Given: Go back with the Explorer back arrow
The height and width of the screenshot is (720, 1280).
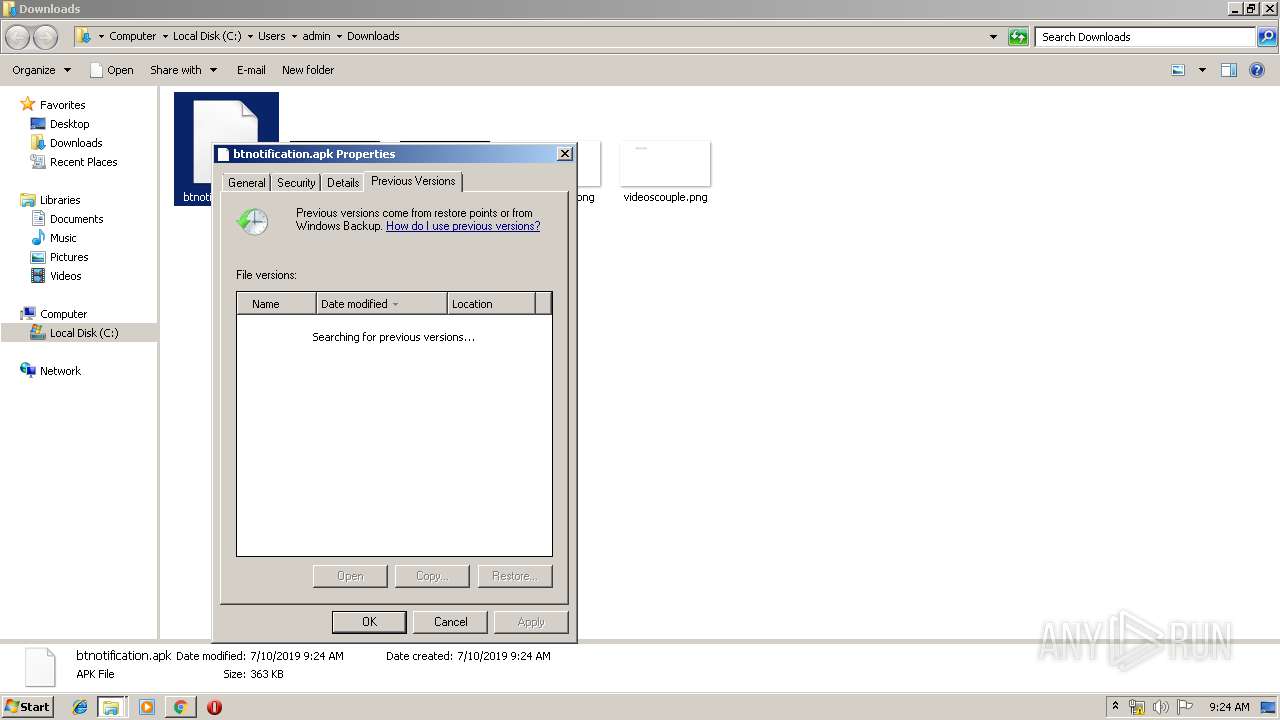Looking at the screenshot, I should coord(18,37).
